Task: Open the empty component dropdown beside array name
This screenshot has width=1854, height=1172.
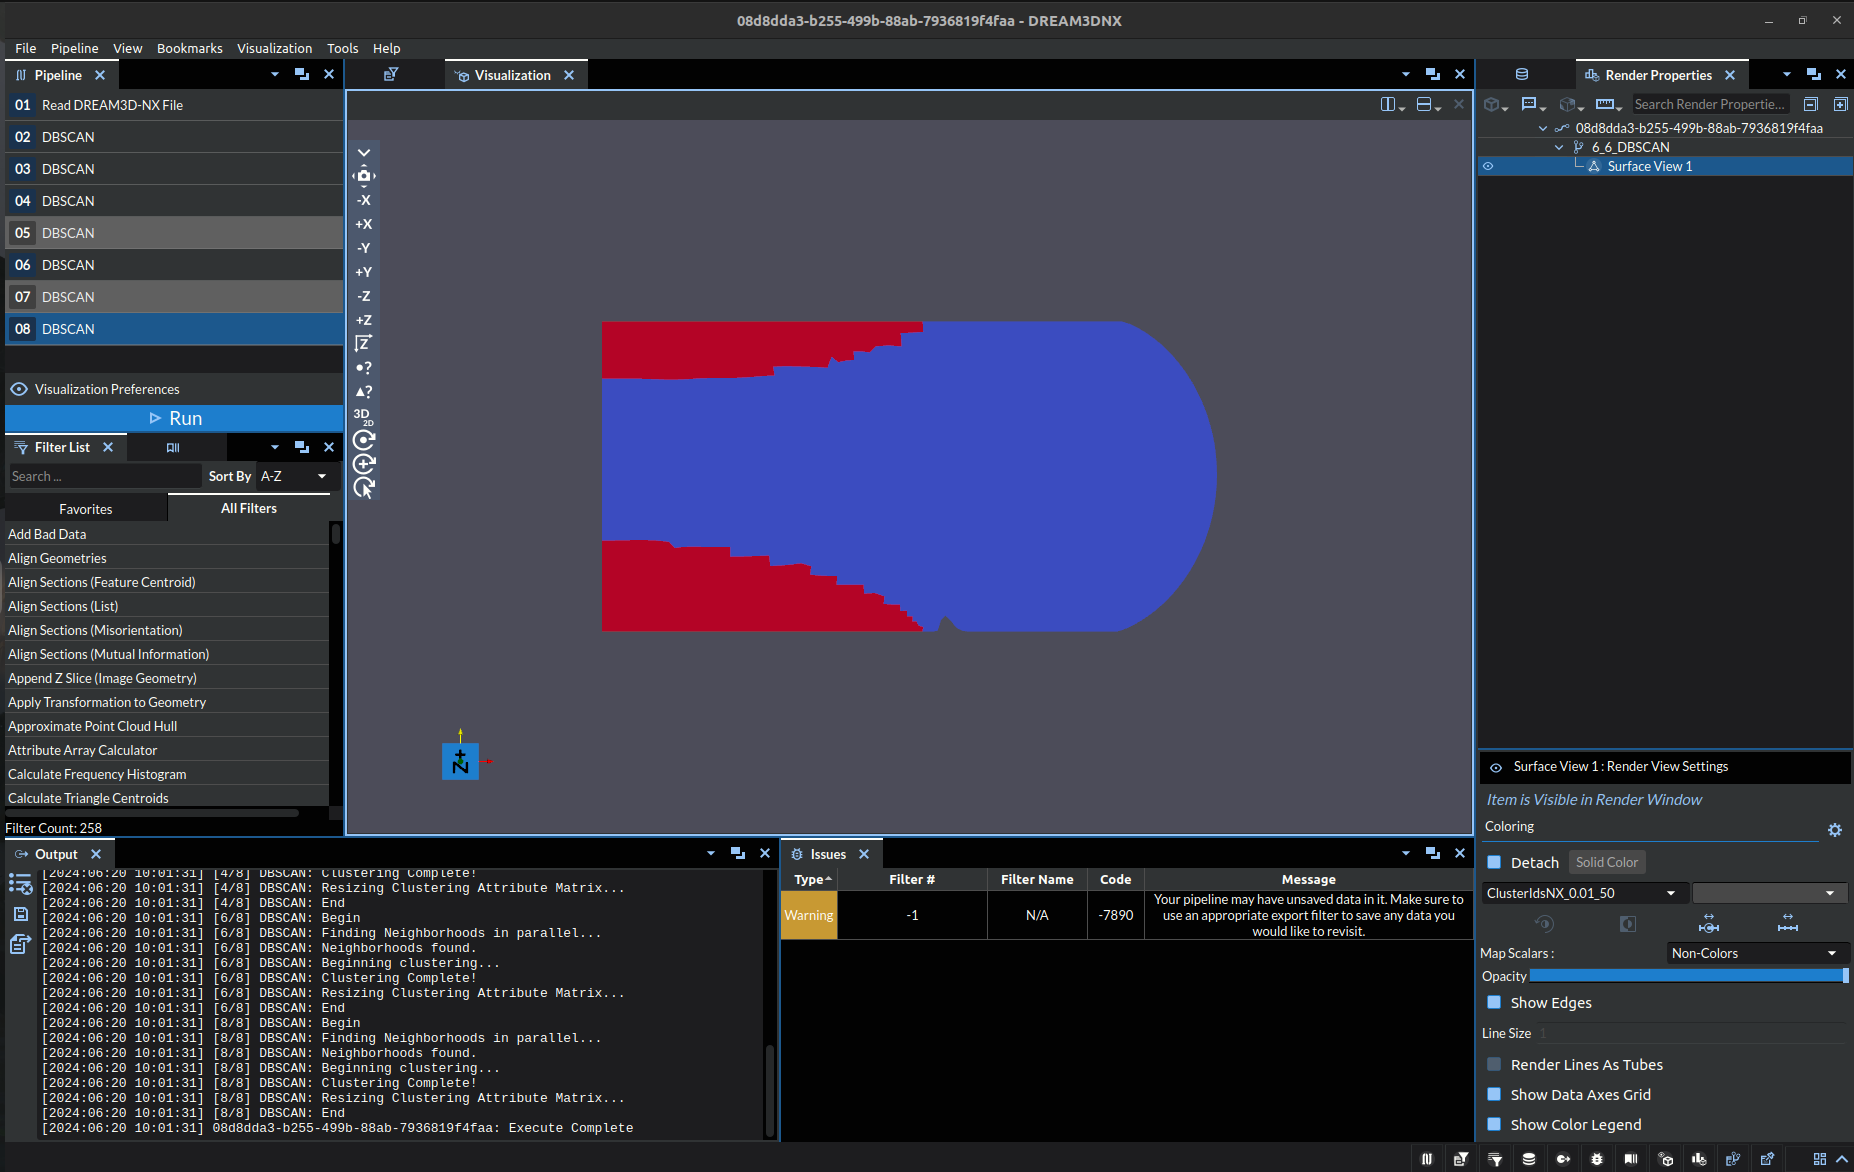Action: [1769, 893]
